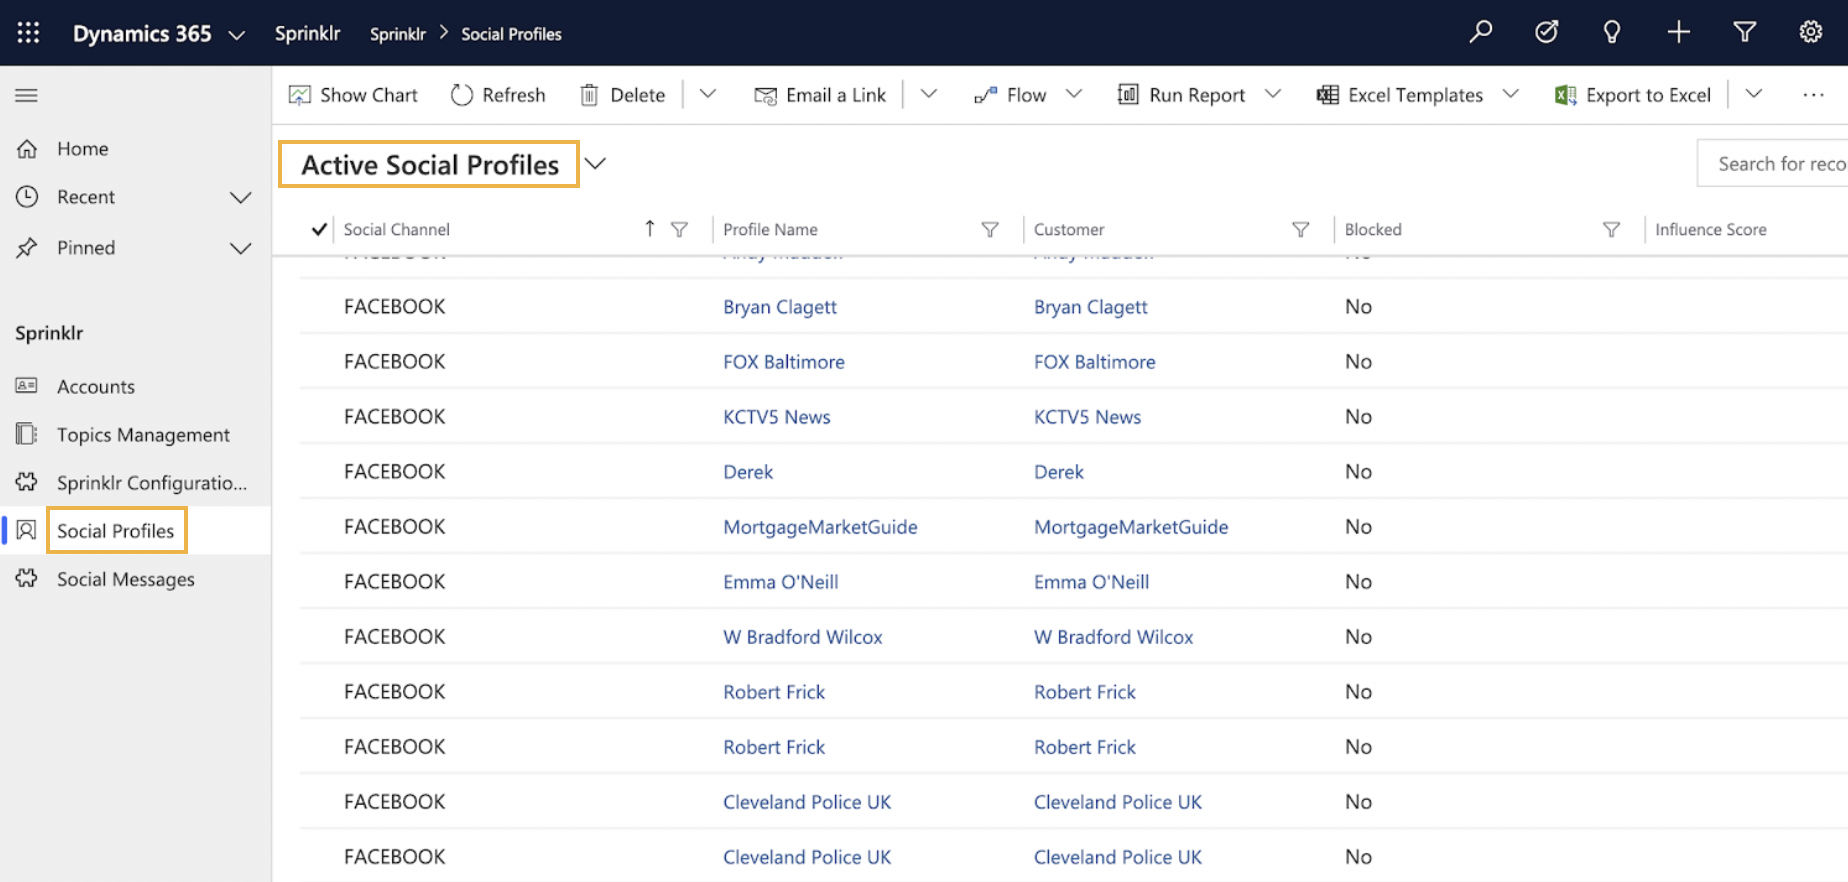This screenshot has width=1848, height=882.
Task: Open Sprinklr Configuration in sidebar
Action: click(151, 483)
